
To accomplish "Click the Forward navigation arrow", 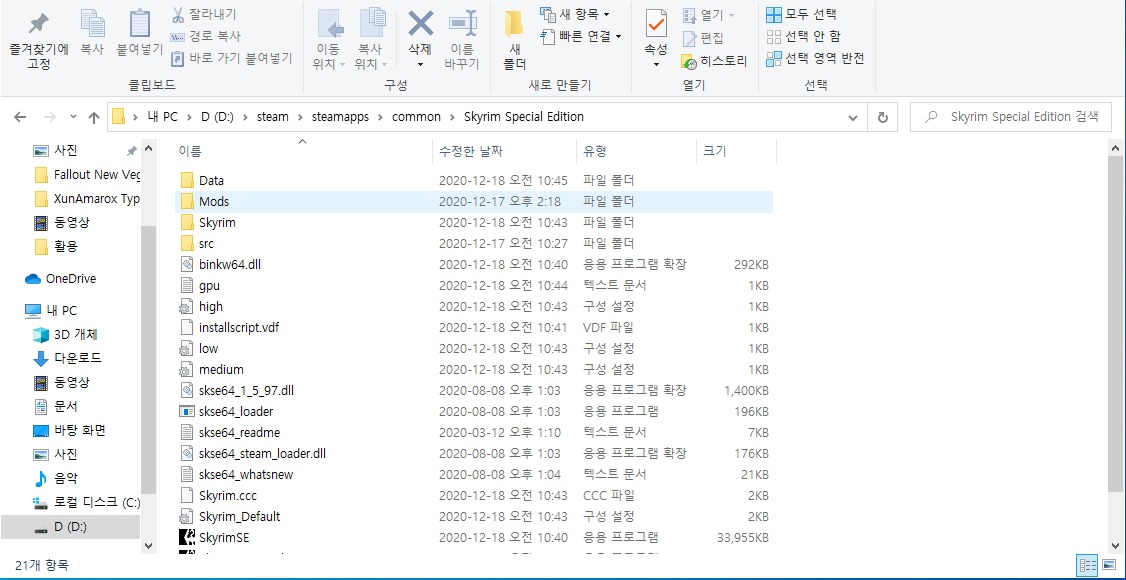I will pyautogui.click(x=50, y=117).
